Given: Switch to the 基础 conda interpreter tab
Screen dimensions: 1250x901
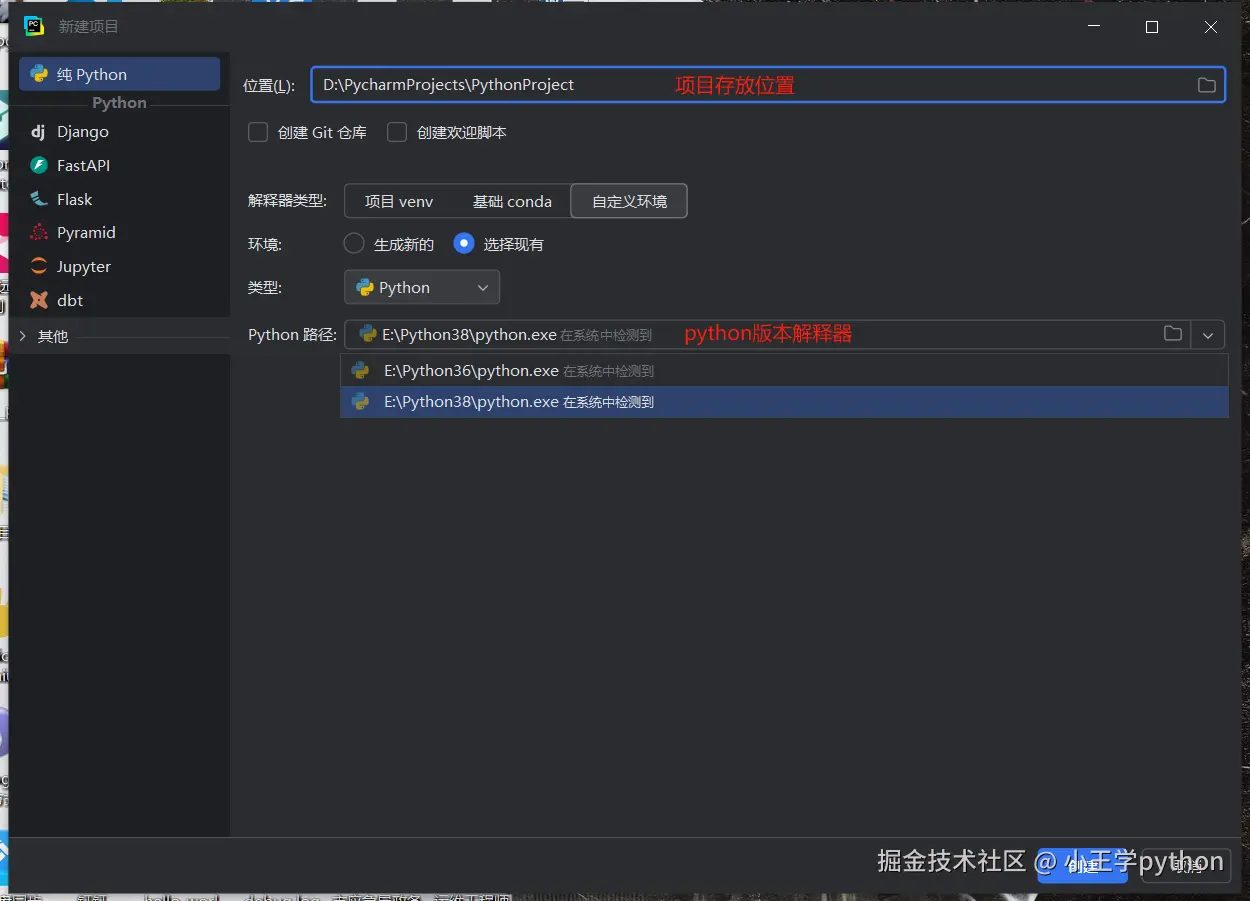Looking at the screenshot, I should point(512,201).
